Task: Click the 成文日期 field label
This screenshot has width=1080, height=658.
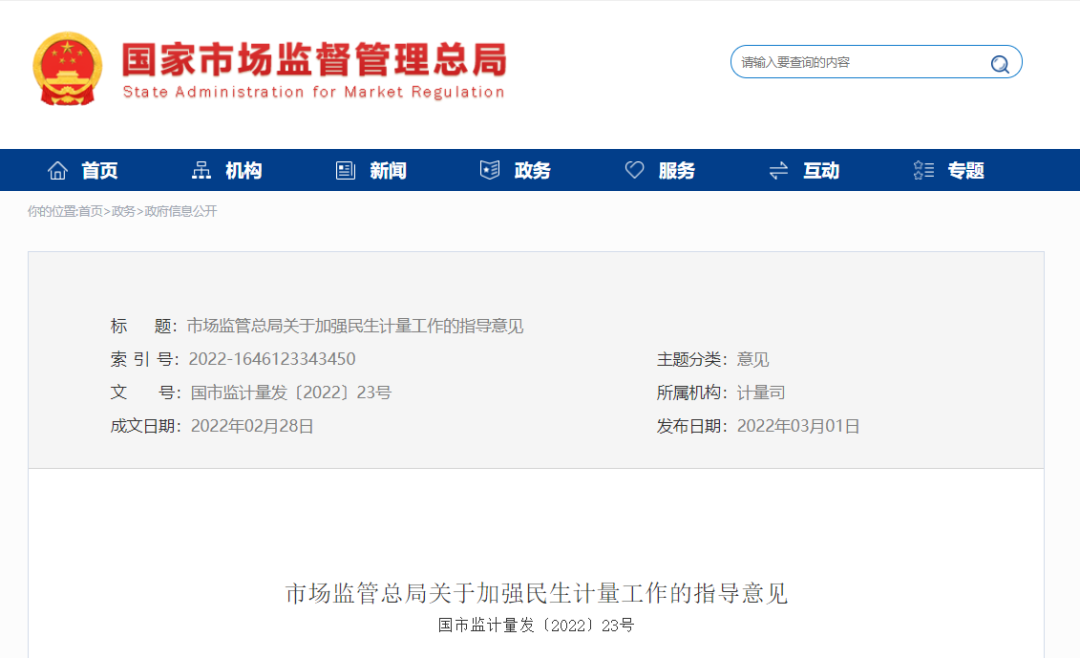Action: (145, 426)
